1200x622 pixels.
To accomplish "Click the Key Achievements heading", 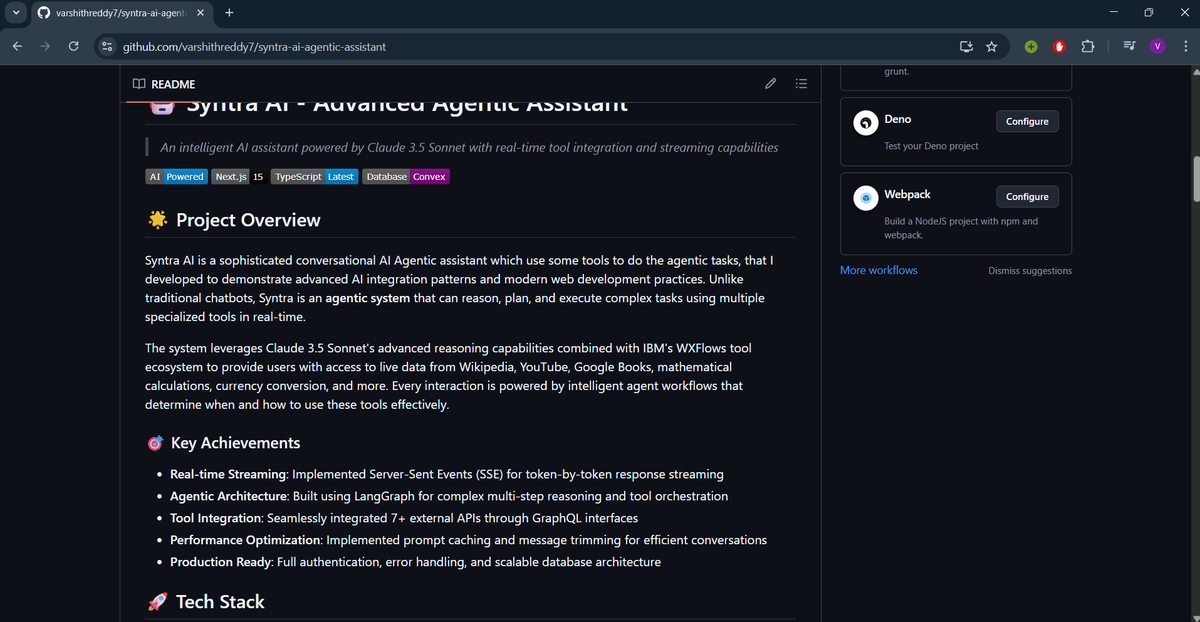I will click(235, 443).
